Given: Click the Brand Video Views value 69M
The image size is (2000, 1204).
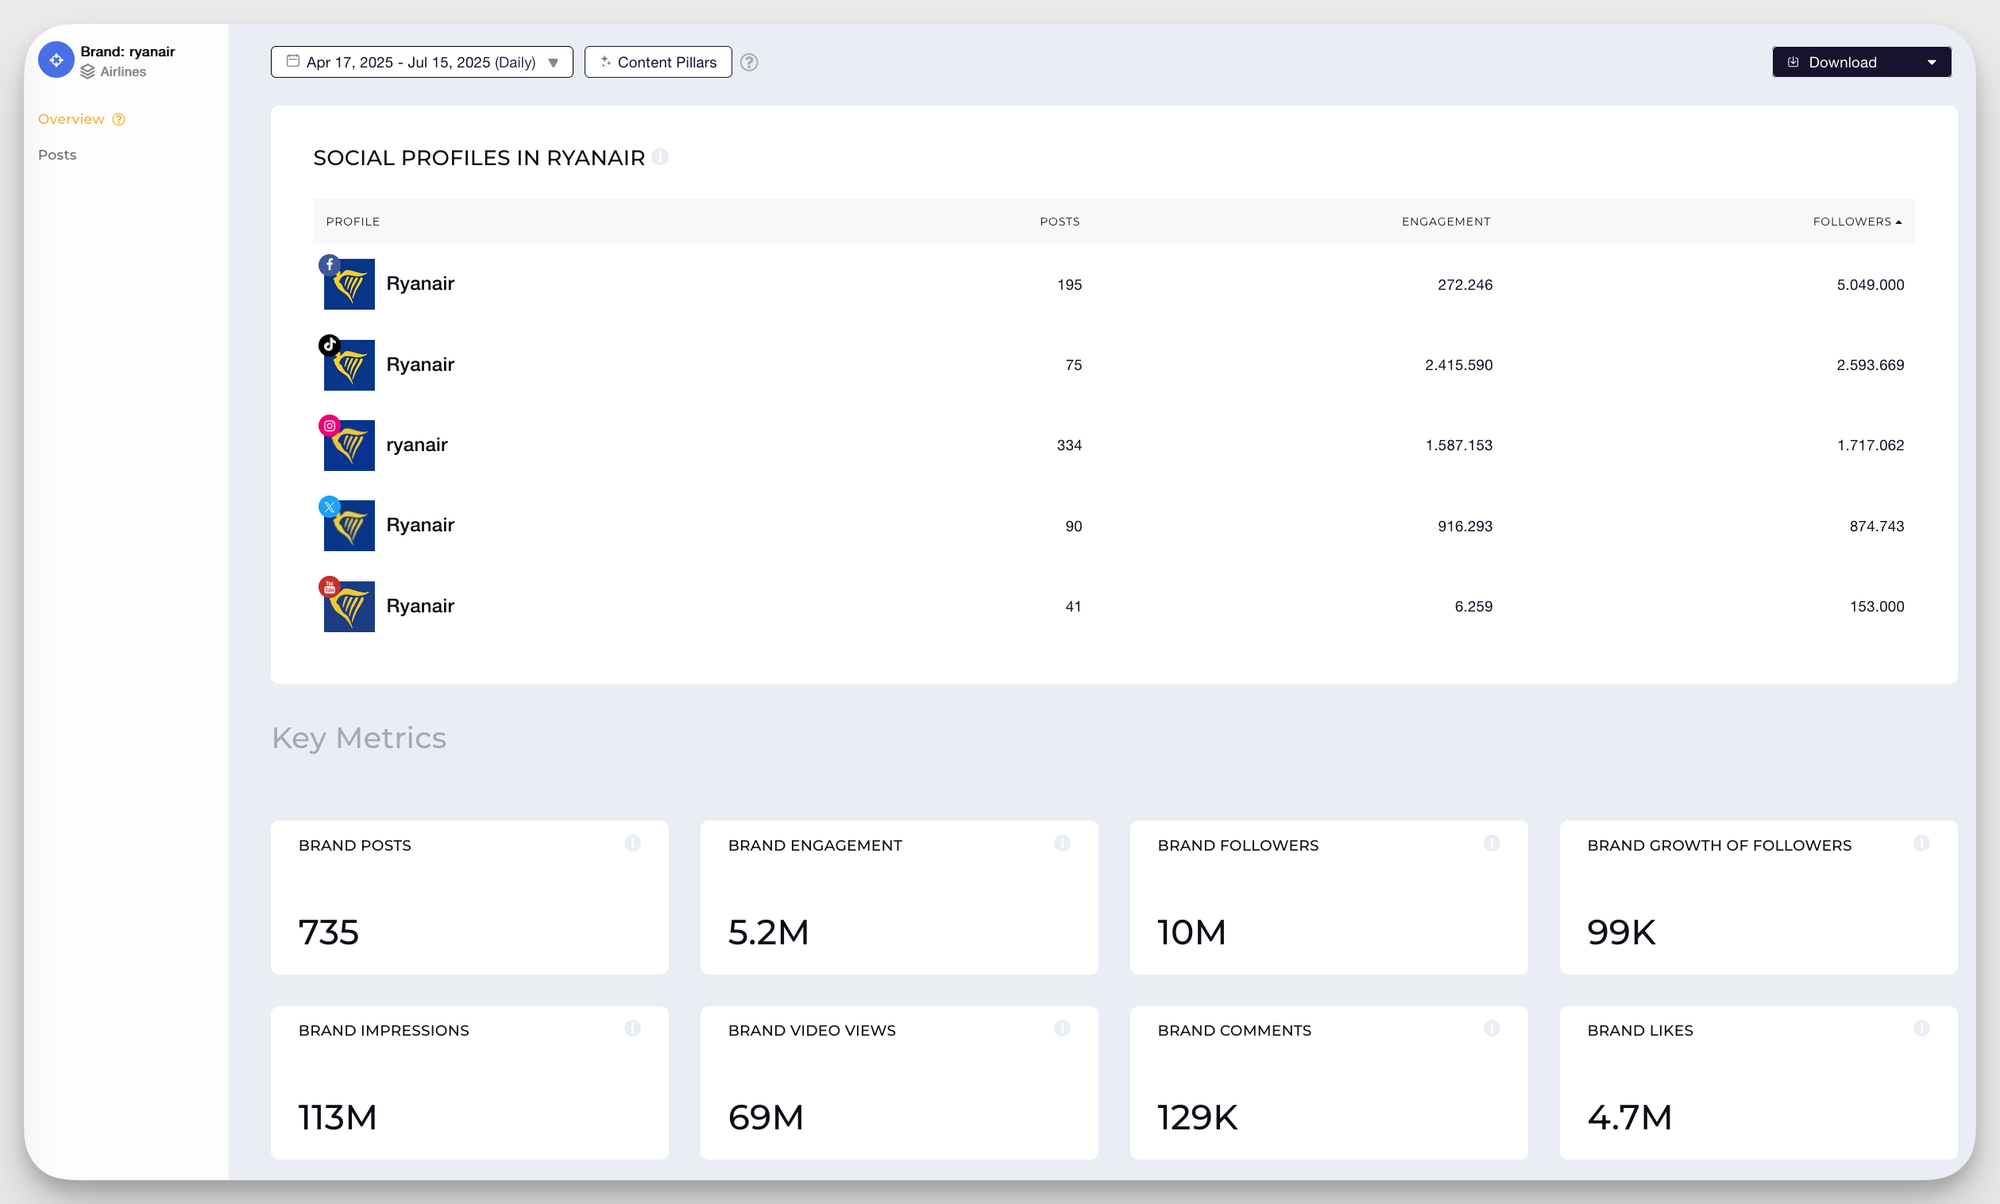Looking at the screenshot, I should pos(766,1117).
